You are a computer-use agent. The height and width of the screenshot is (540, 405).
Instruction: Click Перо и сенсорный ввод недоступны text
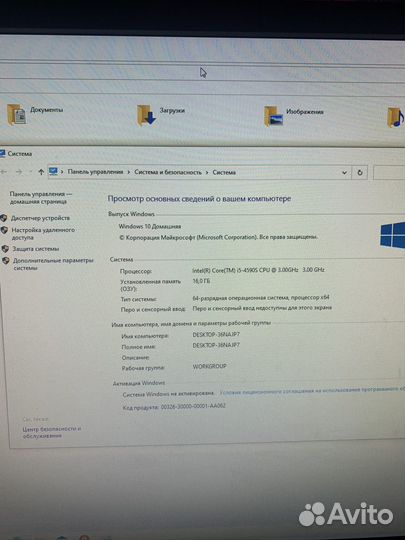[x=262, y=308]
